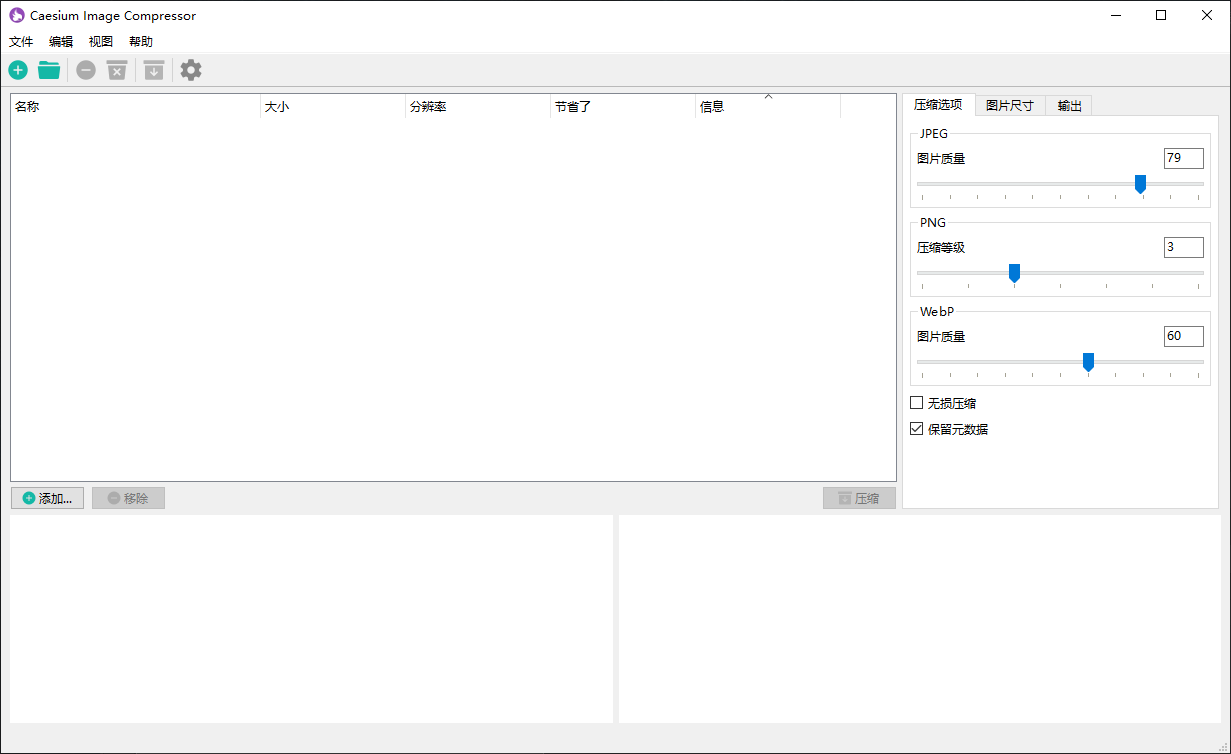Click the 压缩 button
The width and height of the screenshot is (1231, 754).
pos(859,498)
